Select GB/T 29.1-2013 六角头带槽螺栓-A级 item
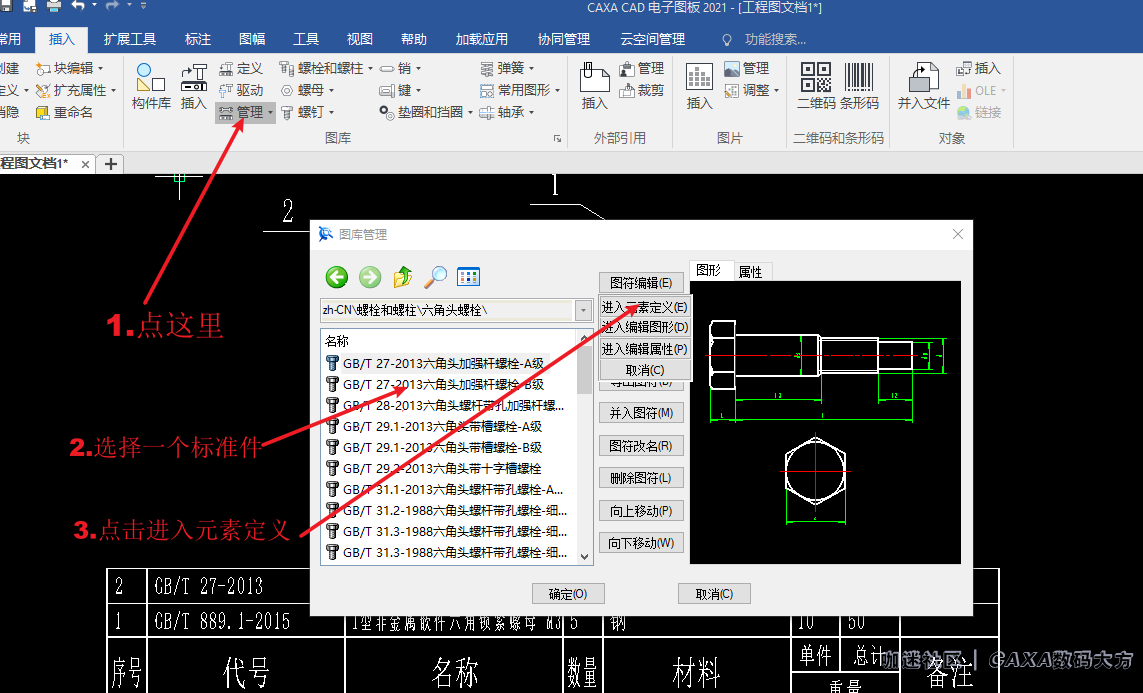This screenshot has height=693, width=1143. (442, 426)
